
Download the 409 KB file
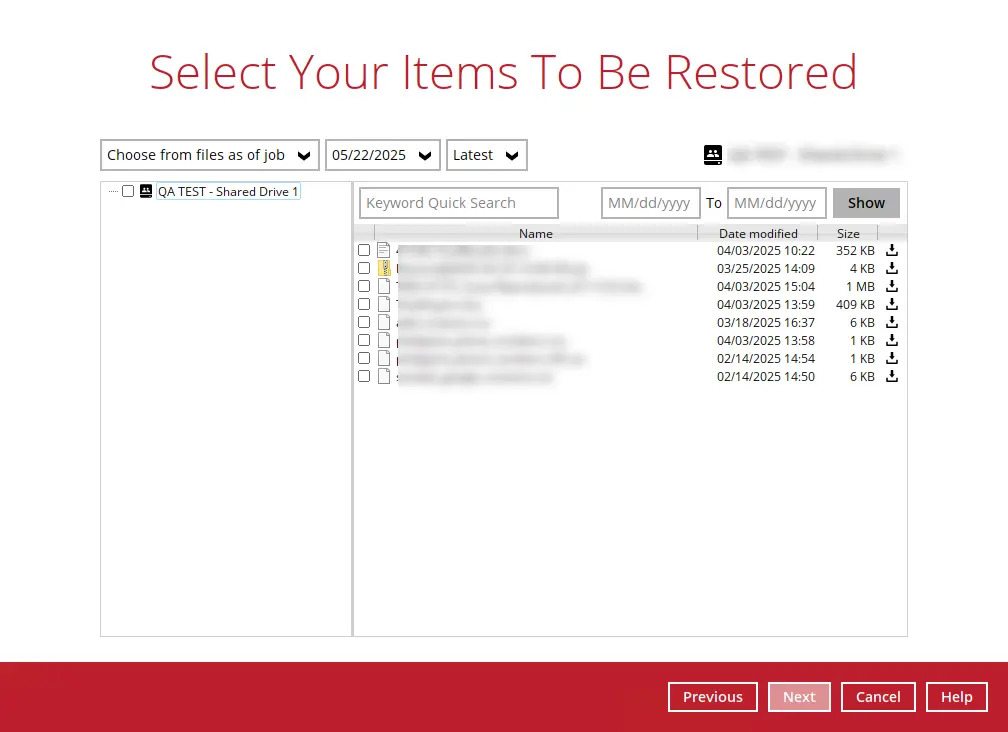[891, 304]
